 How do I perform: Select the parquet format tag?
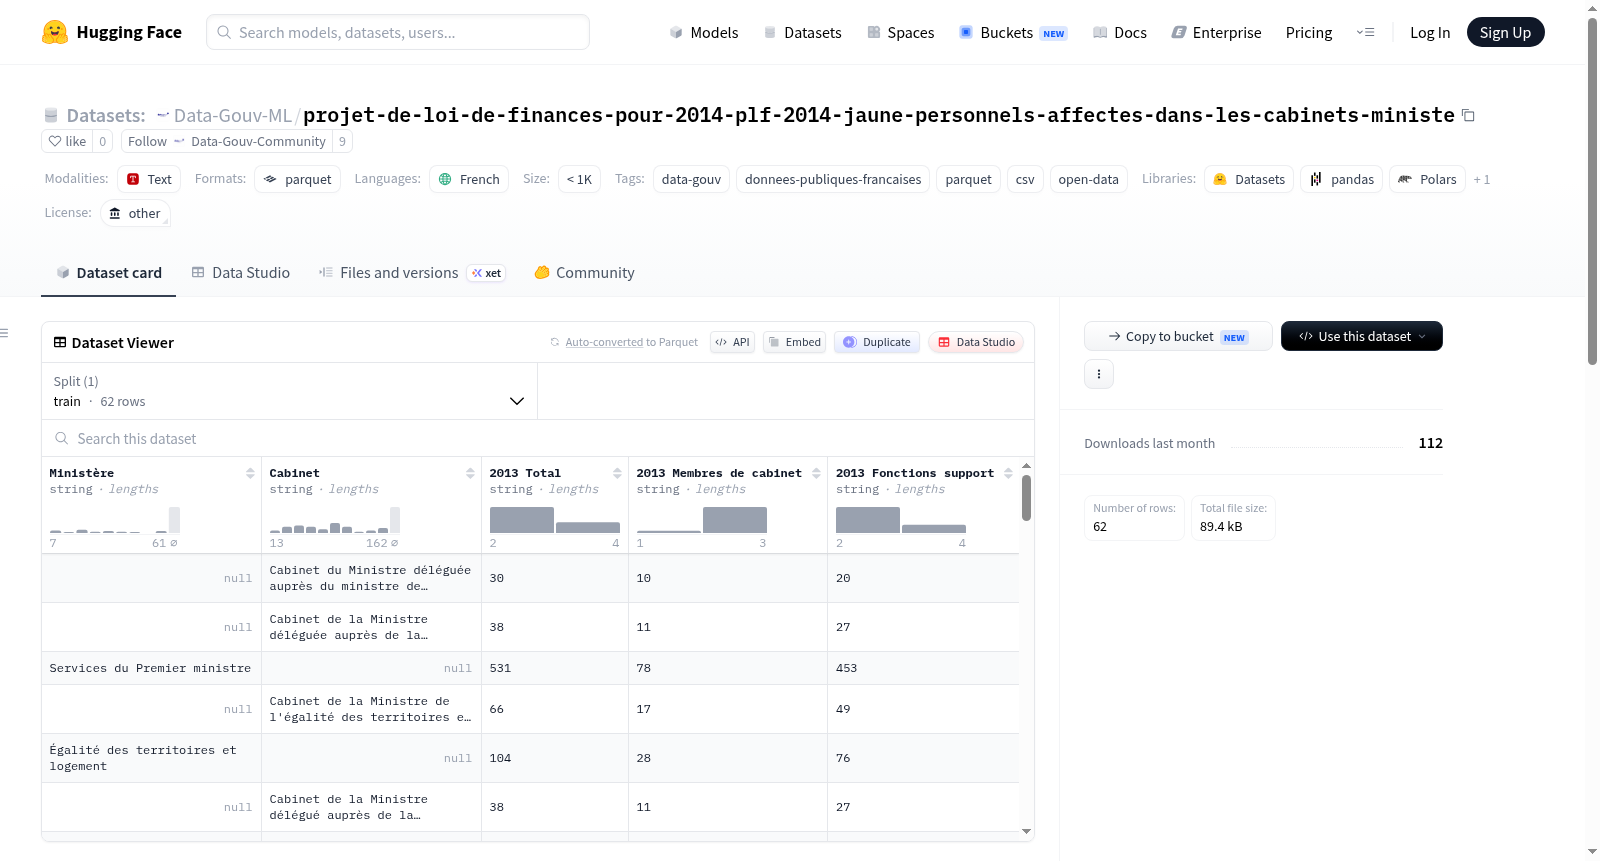(298, 179)
